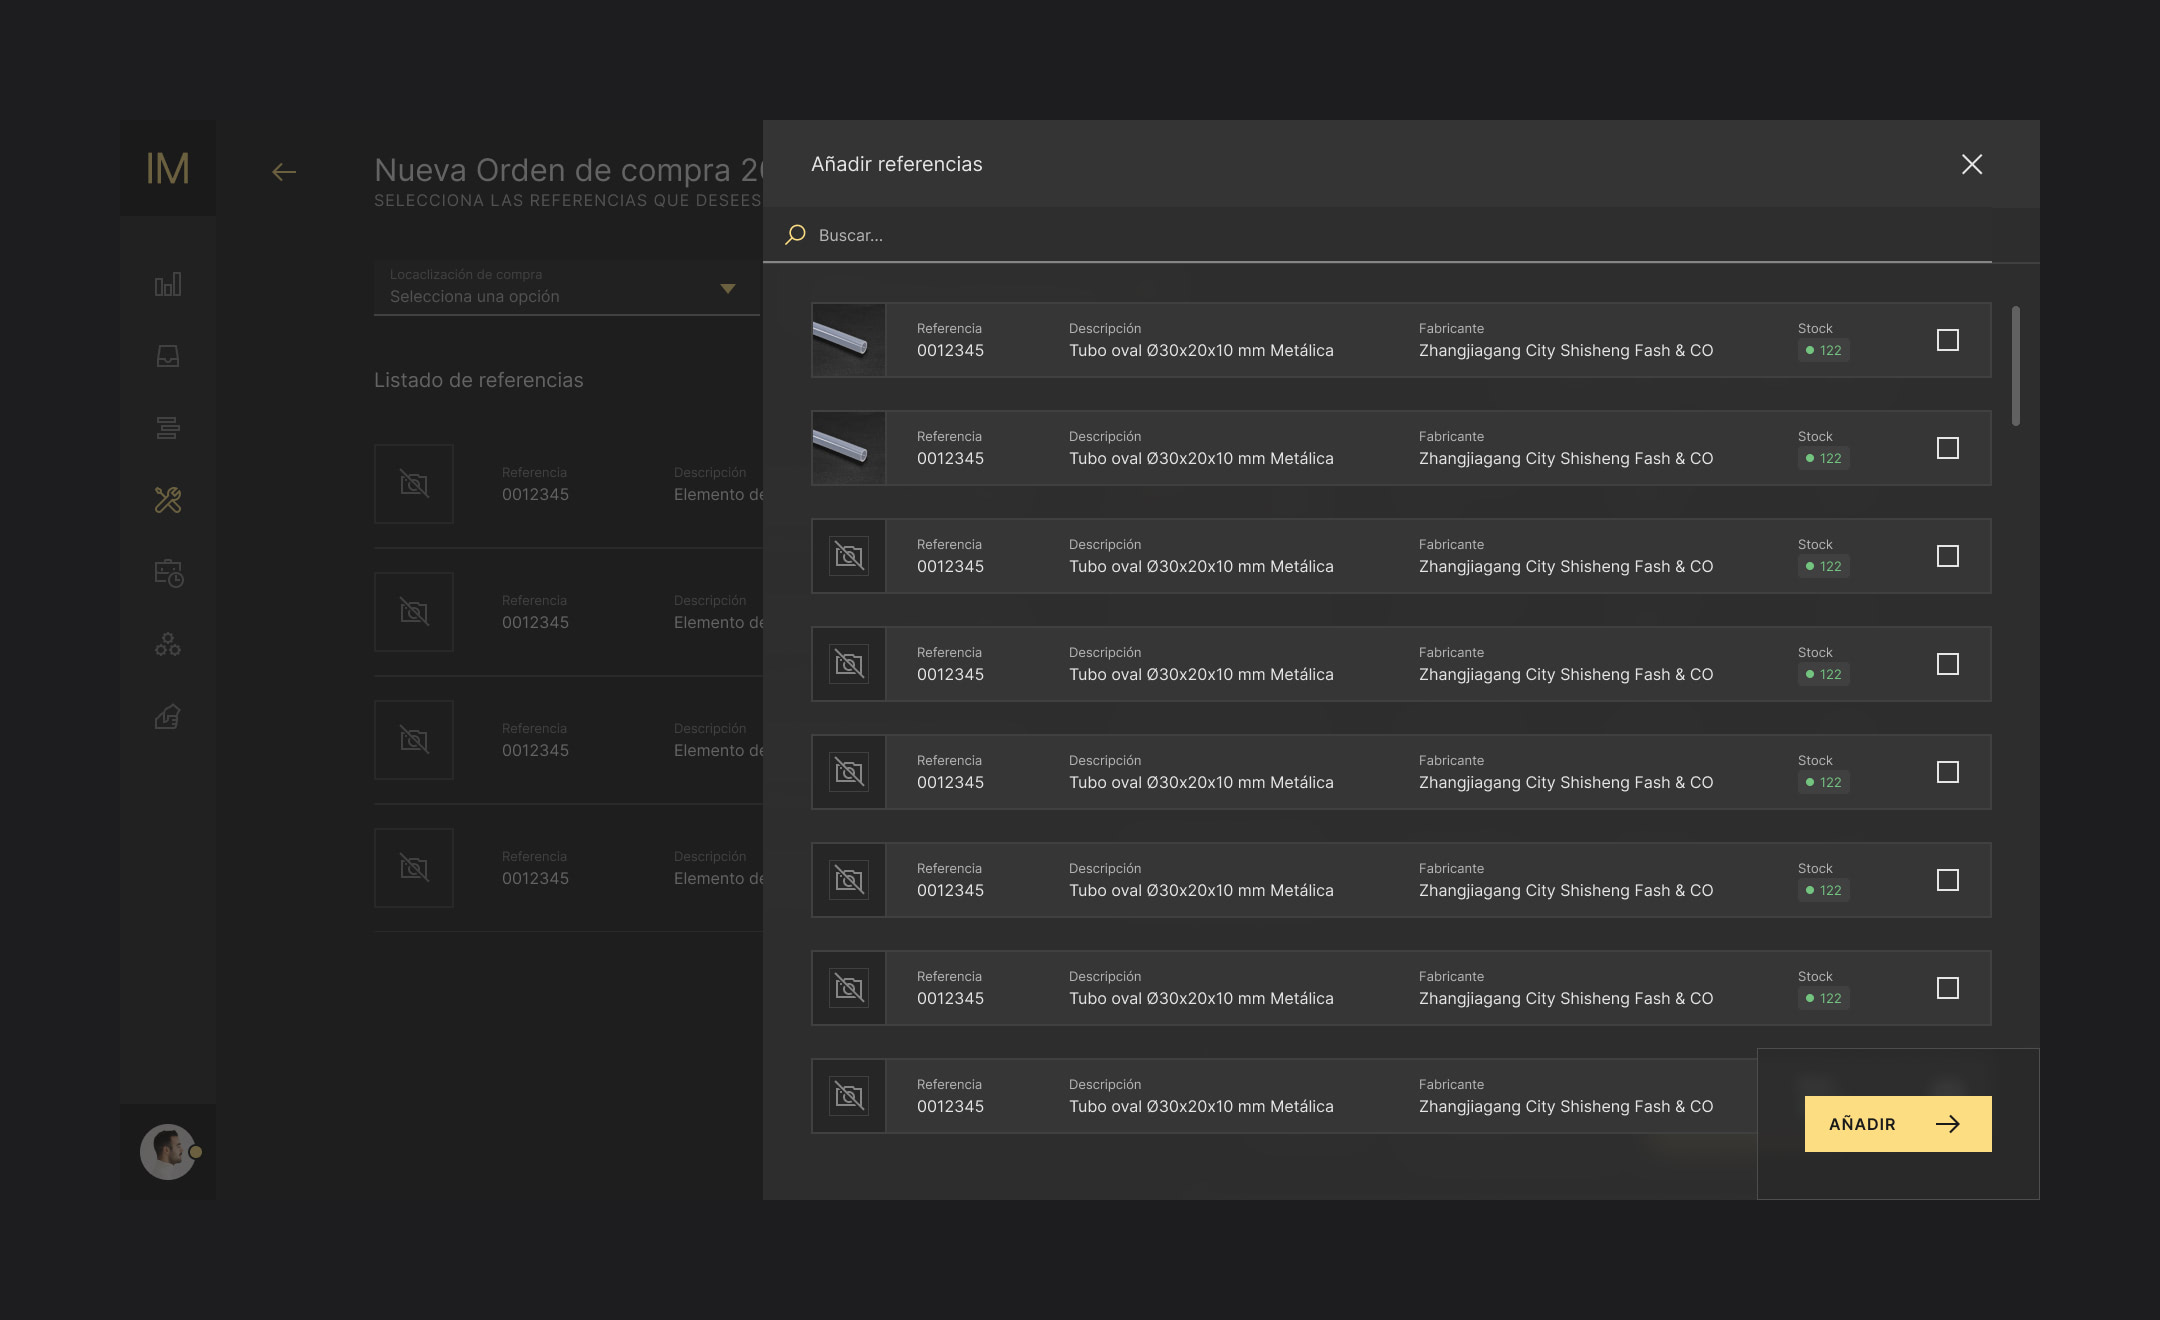This screenshot has height=1320, width=2160.
Task: Open the stacked rows list sidebar icon
Action: (168, 428)
